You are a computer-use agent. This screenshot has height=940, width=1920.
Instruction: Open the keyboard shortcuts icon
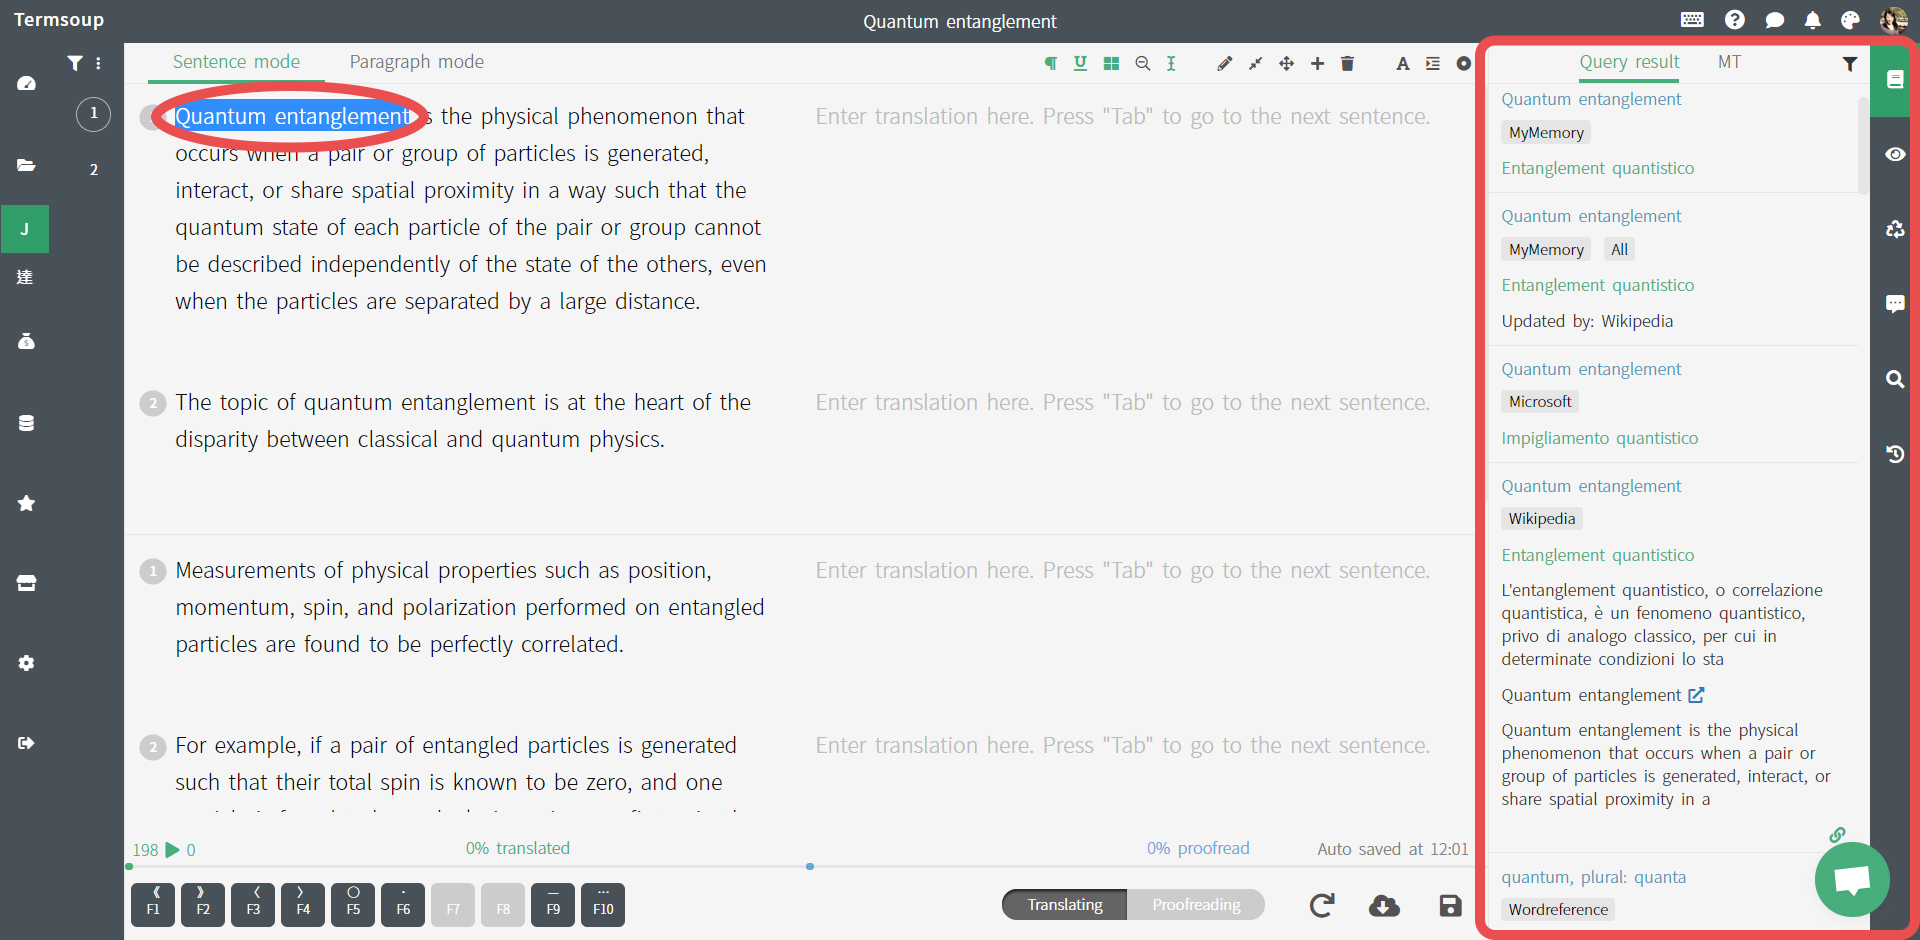tap(1693, 20)
